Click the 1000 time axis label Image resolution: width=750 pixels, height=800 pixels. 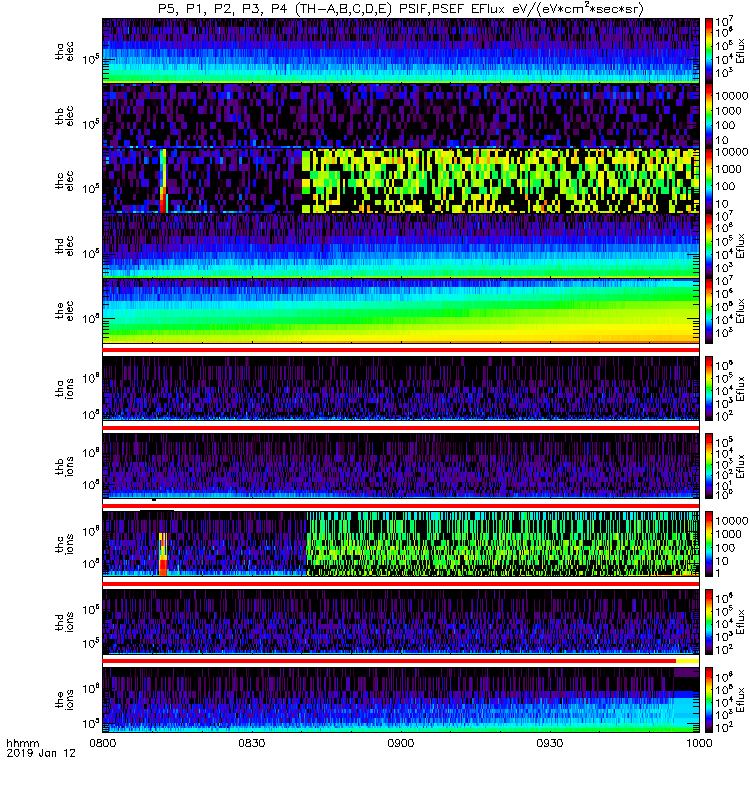tap(698, 743)
